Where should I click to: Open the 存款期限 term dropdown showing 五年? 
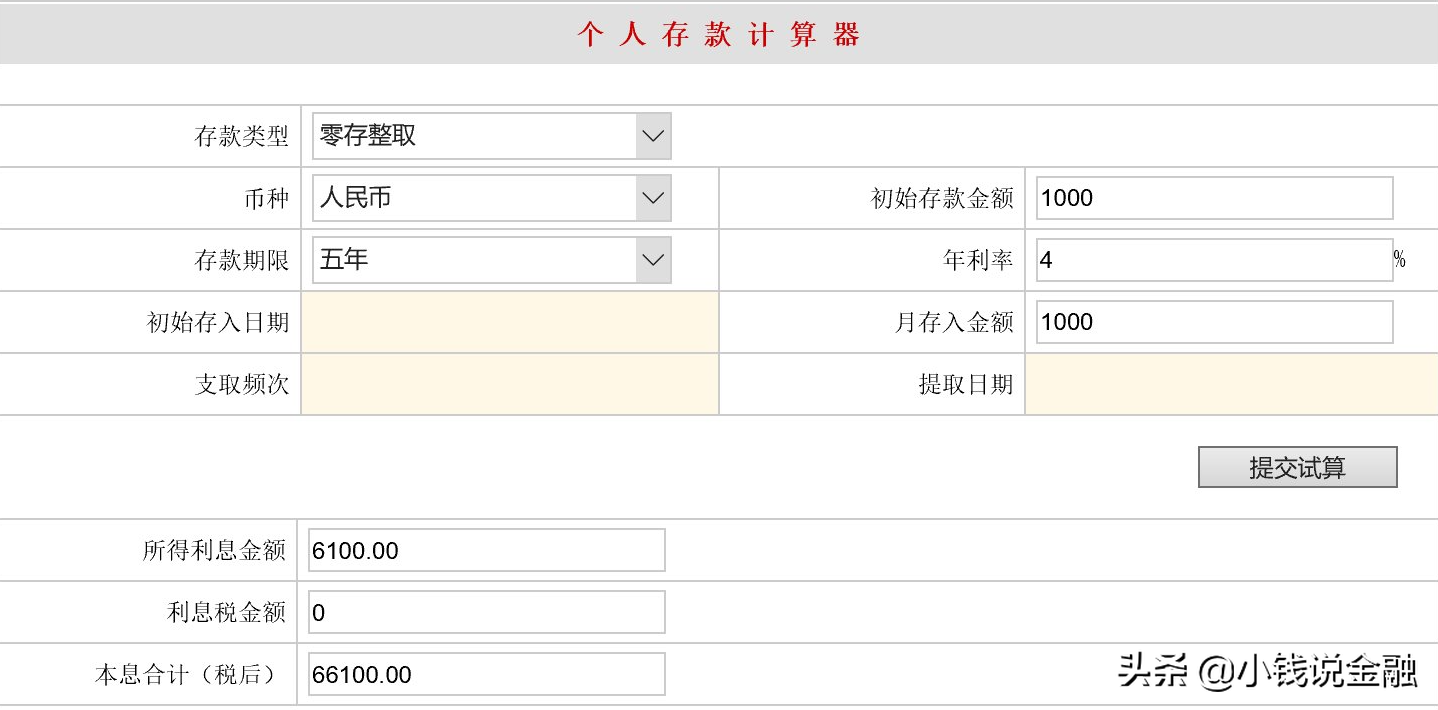(x=490, y=260)
